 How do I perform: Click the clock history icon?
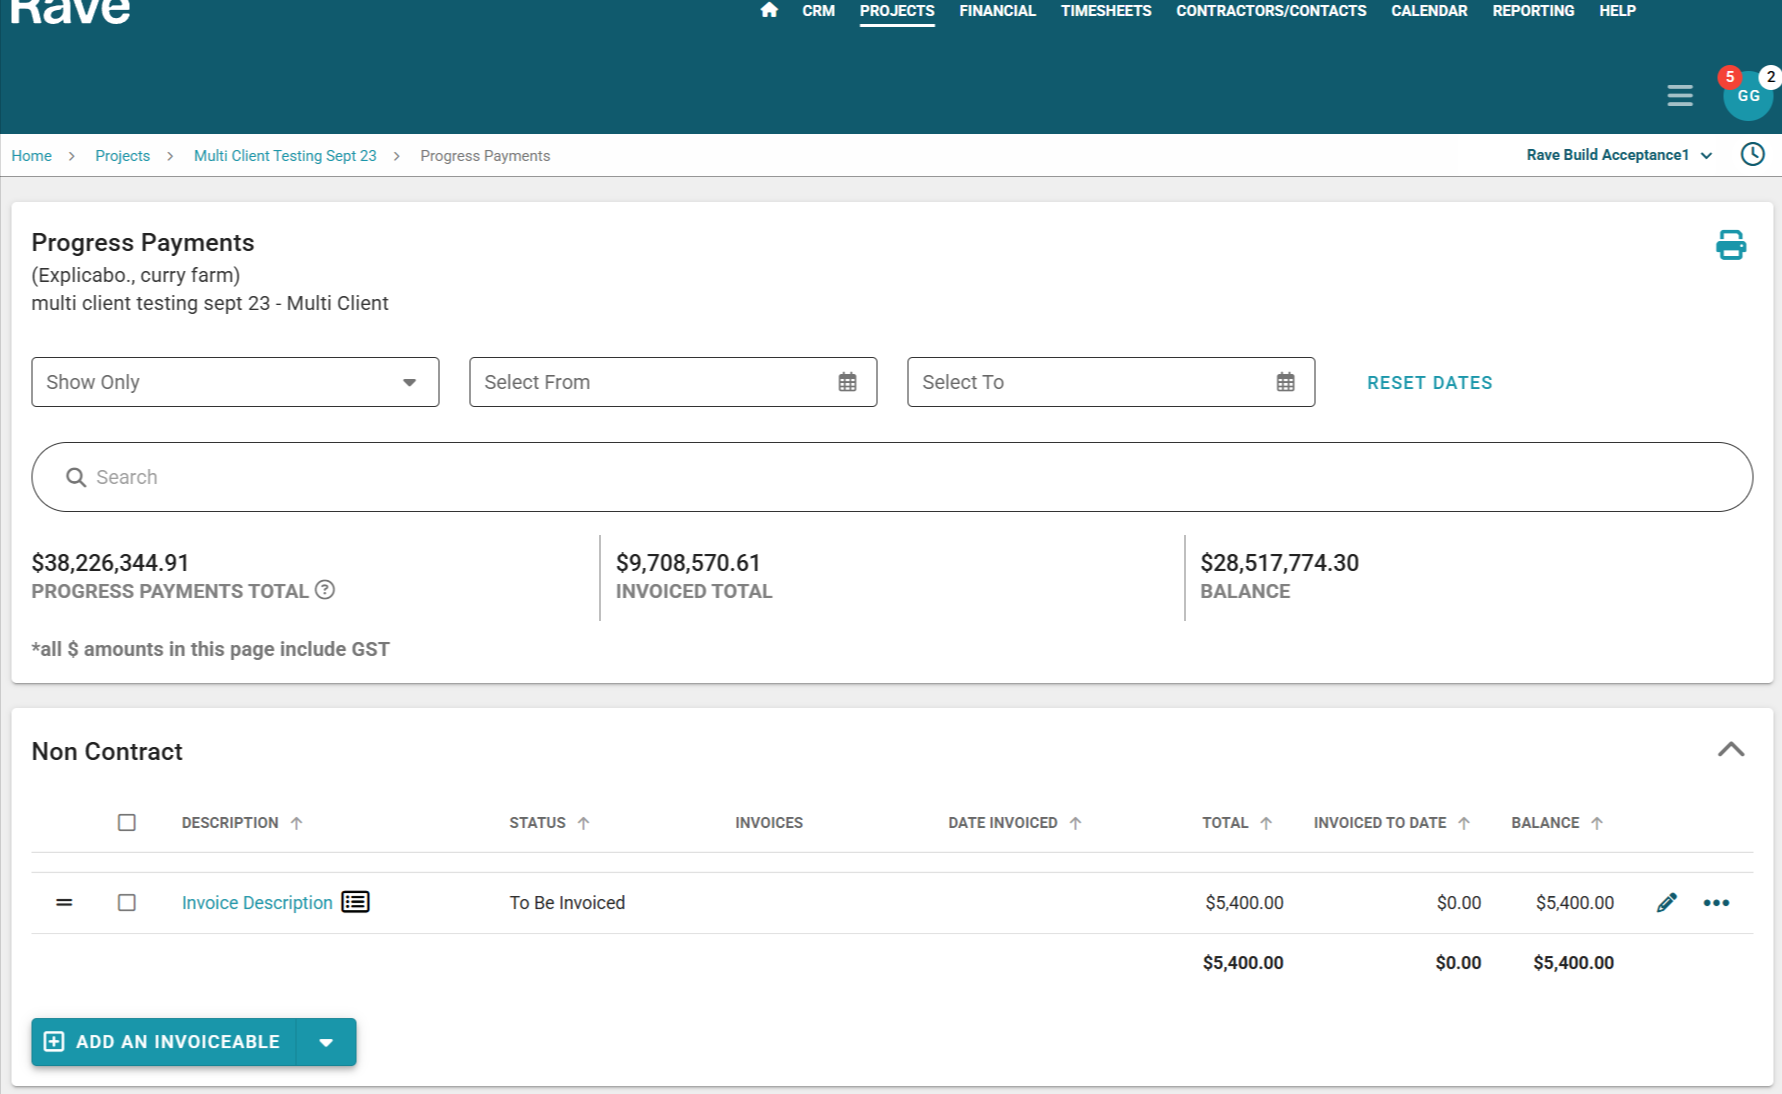tap(1752, 155)
